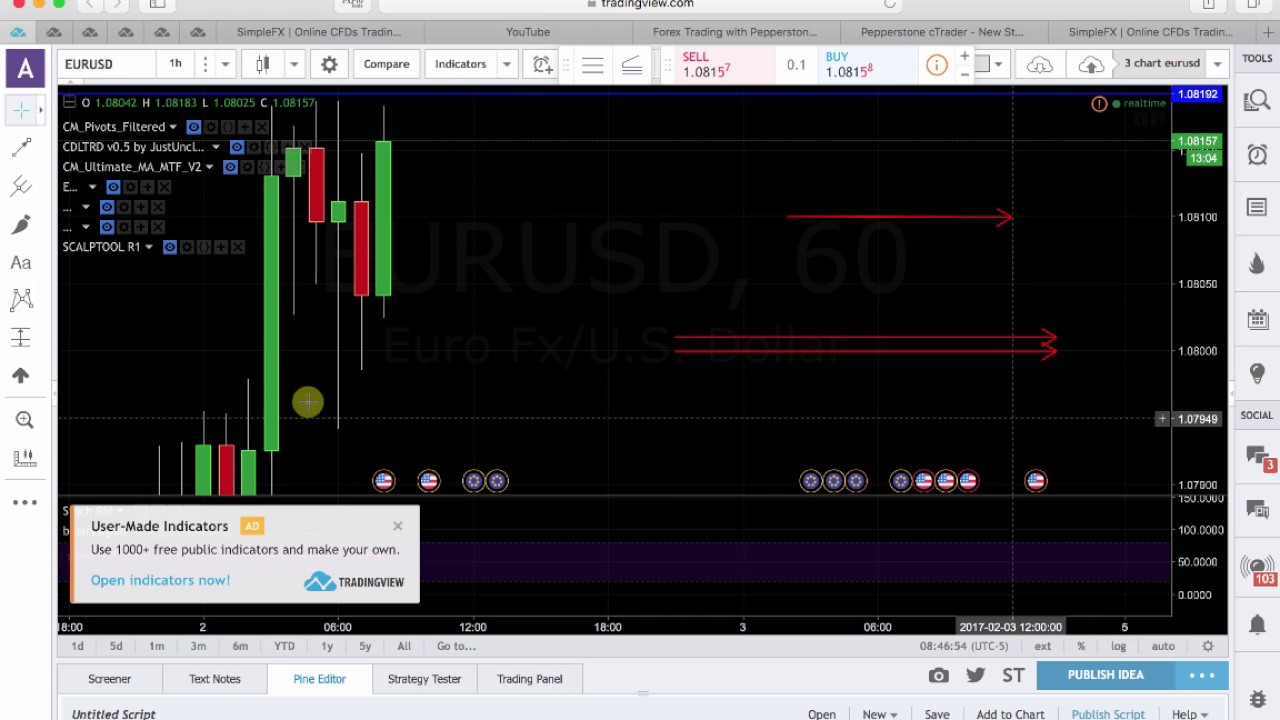The width and height of the screenshot is (1280, 720).
Task: Open the Indicators dropdown arrow
Action: click(506, 64)
